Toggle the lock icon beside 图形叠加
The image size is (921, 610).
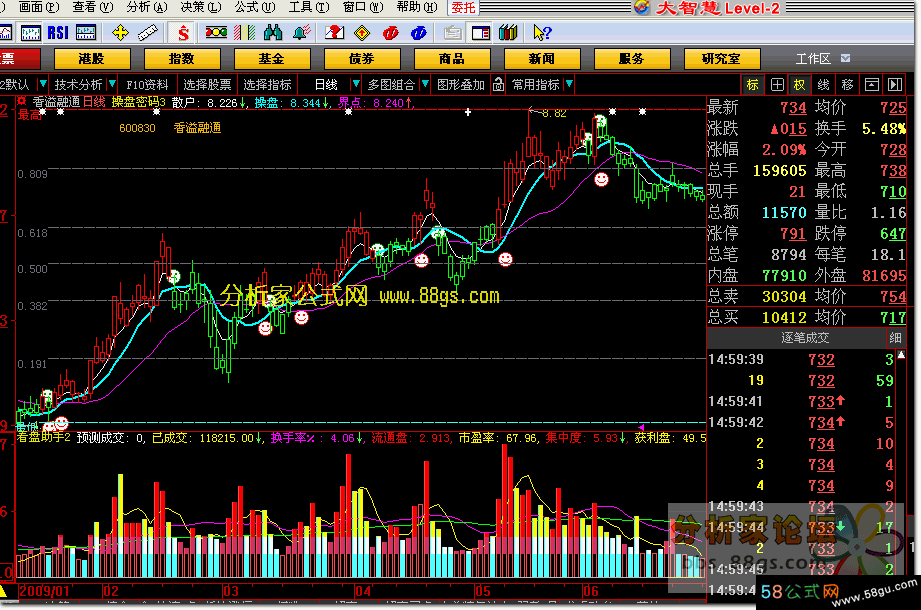(498, 85)
